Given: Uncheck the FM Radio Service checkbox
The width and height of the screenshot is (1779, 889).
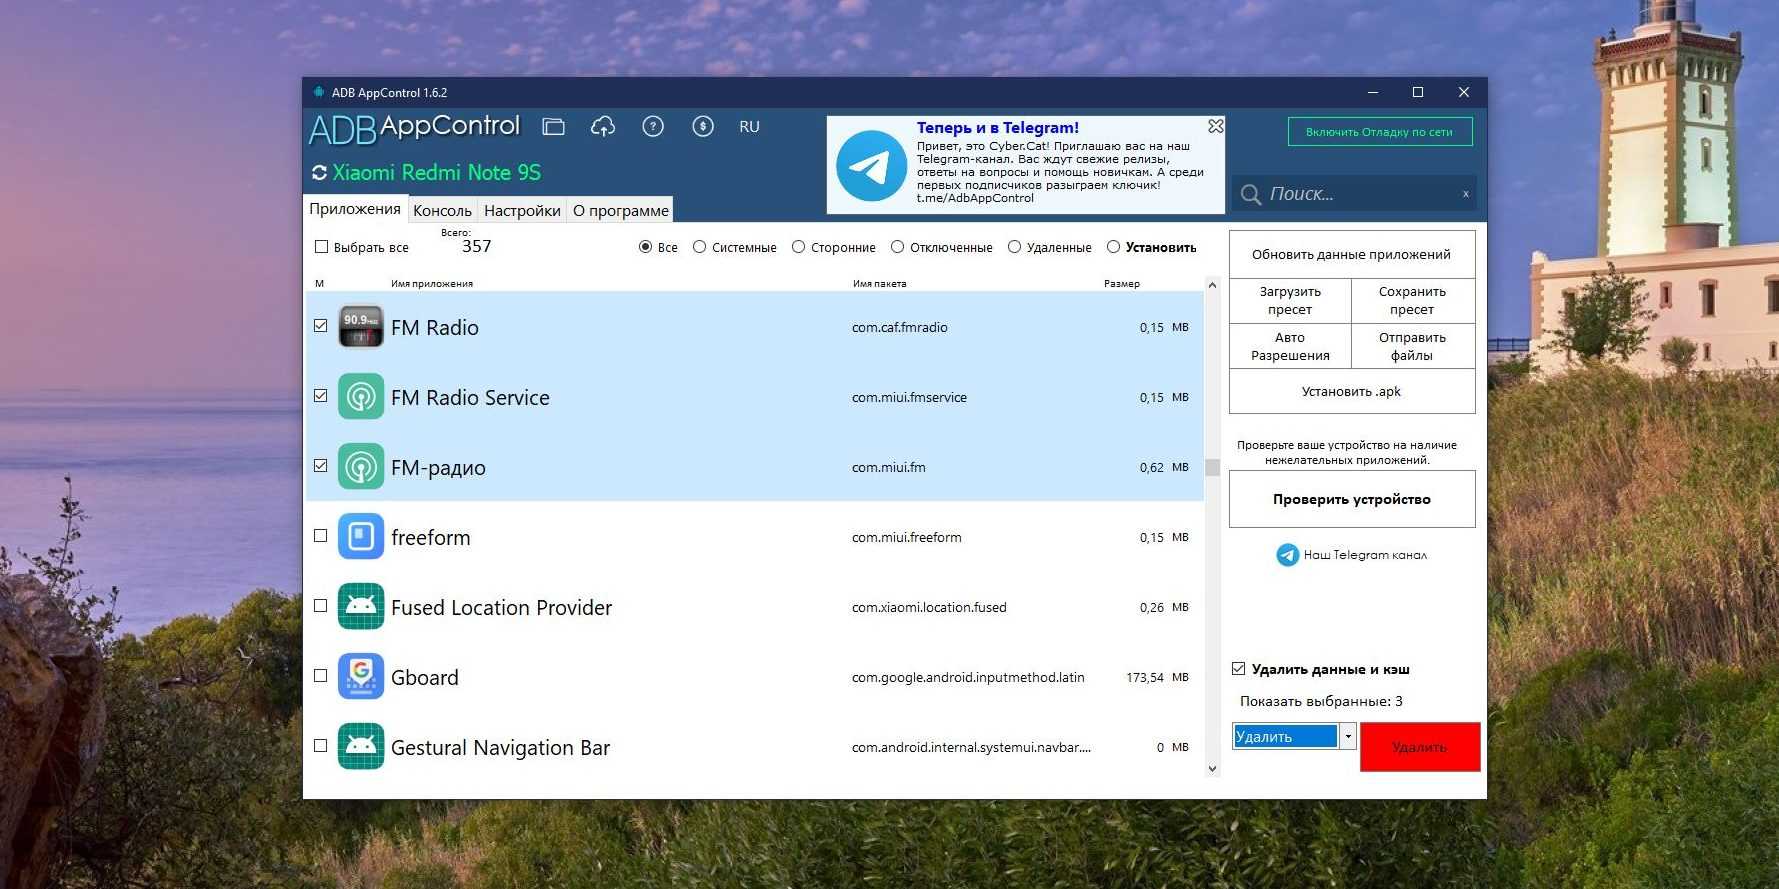Looking at the screenshot, I should [x=321, y=396].
